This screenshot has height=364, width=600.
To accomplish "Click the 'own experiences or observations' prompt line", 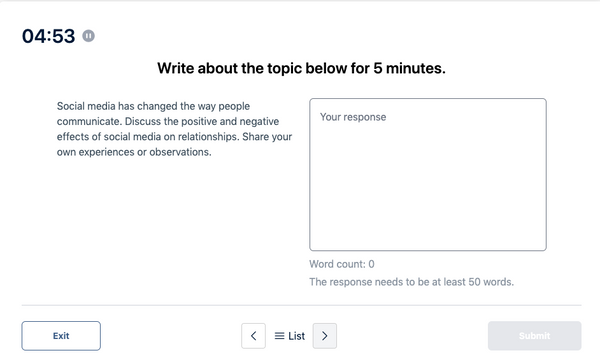I will click(x=134, y=152).
